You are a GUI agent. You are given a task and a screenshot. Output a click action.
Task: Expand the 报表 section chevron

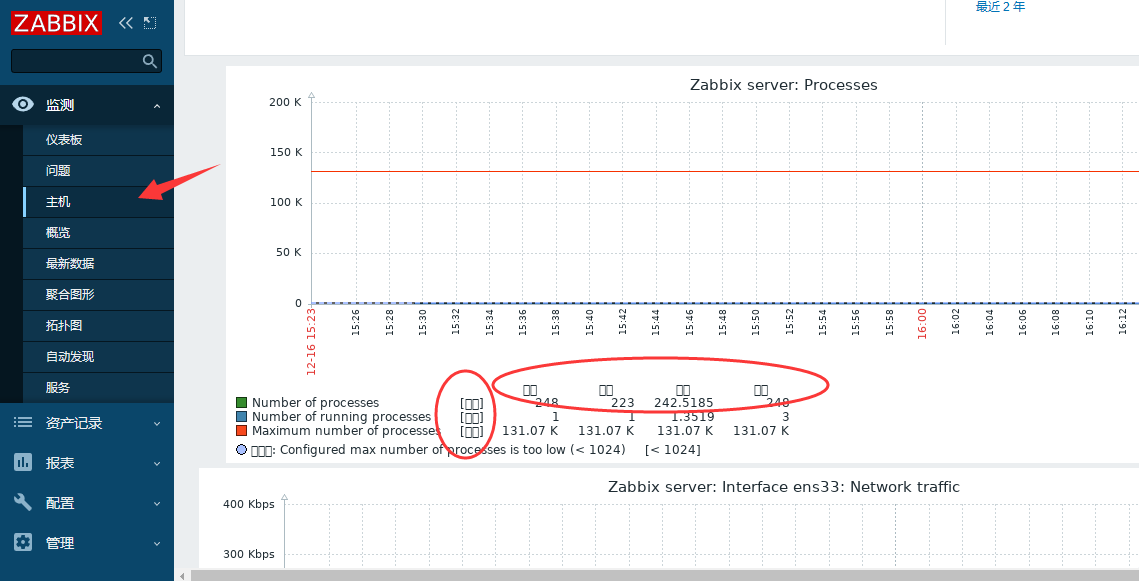[157, 463]
